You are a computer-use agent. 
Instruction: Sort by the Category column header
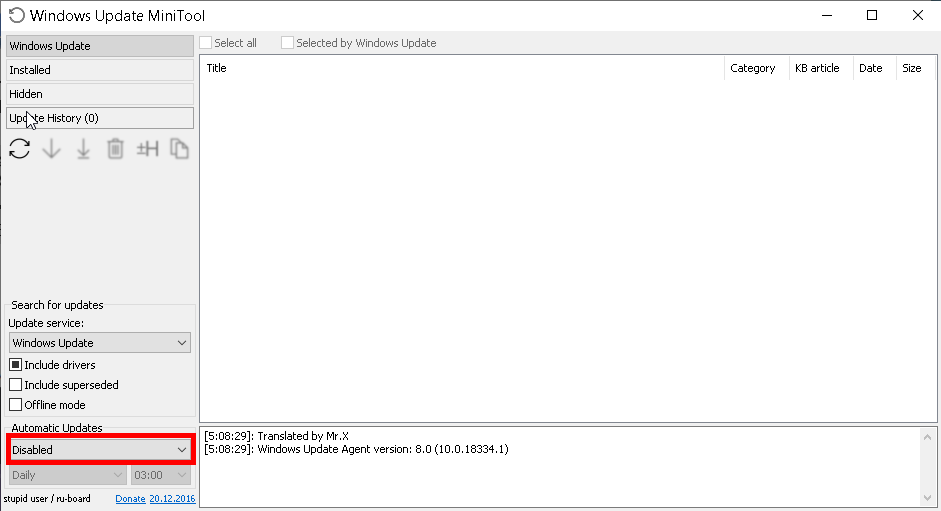[x=757, y=68]
